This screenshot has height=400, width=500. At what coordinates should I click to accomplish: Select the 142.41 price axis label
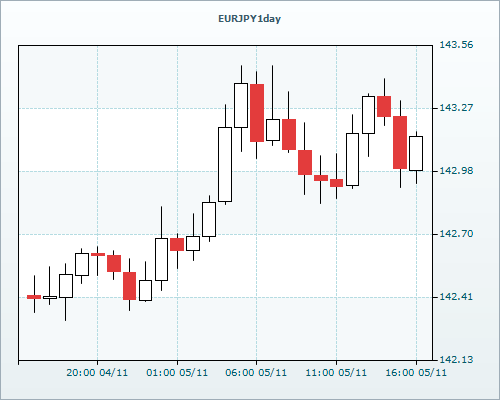456,297
